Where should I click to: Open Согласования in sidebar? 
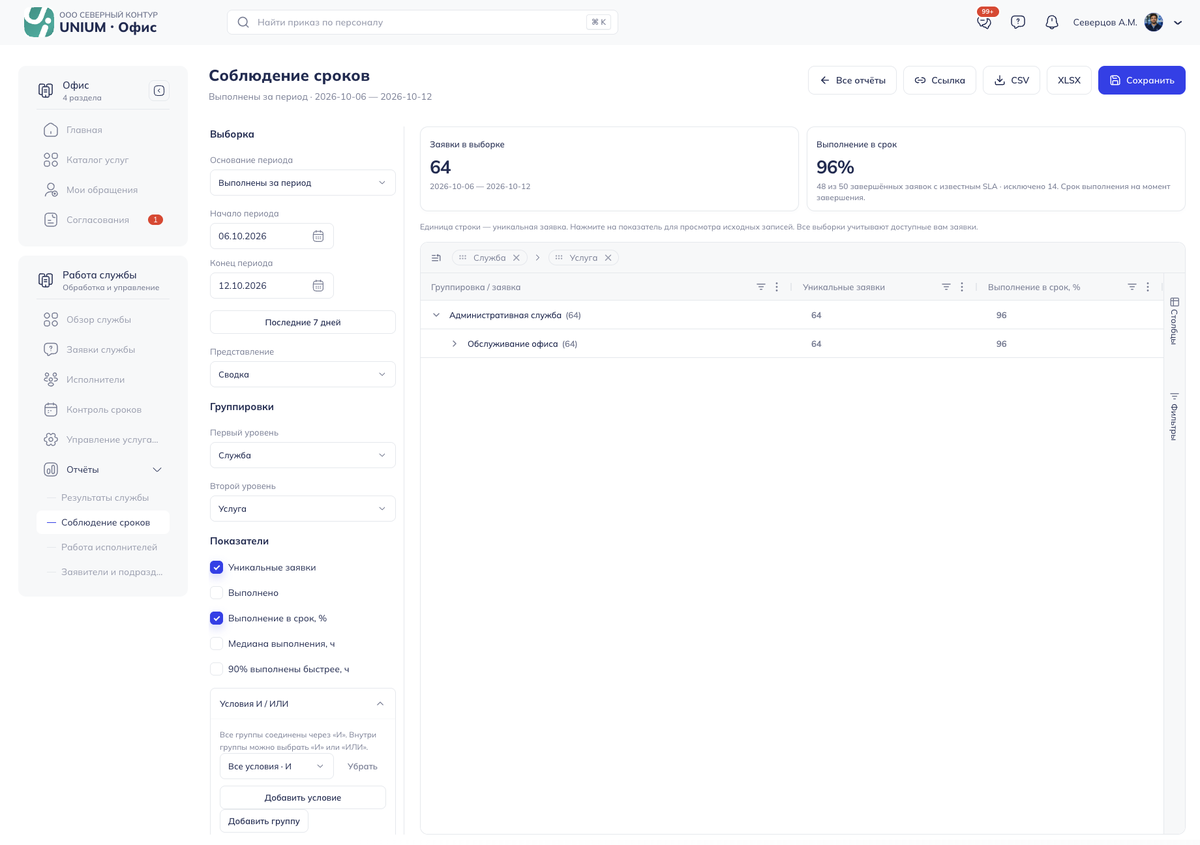tap(103, 220)
